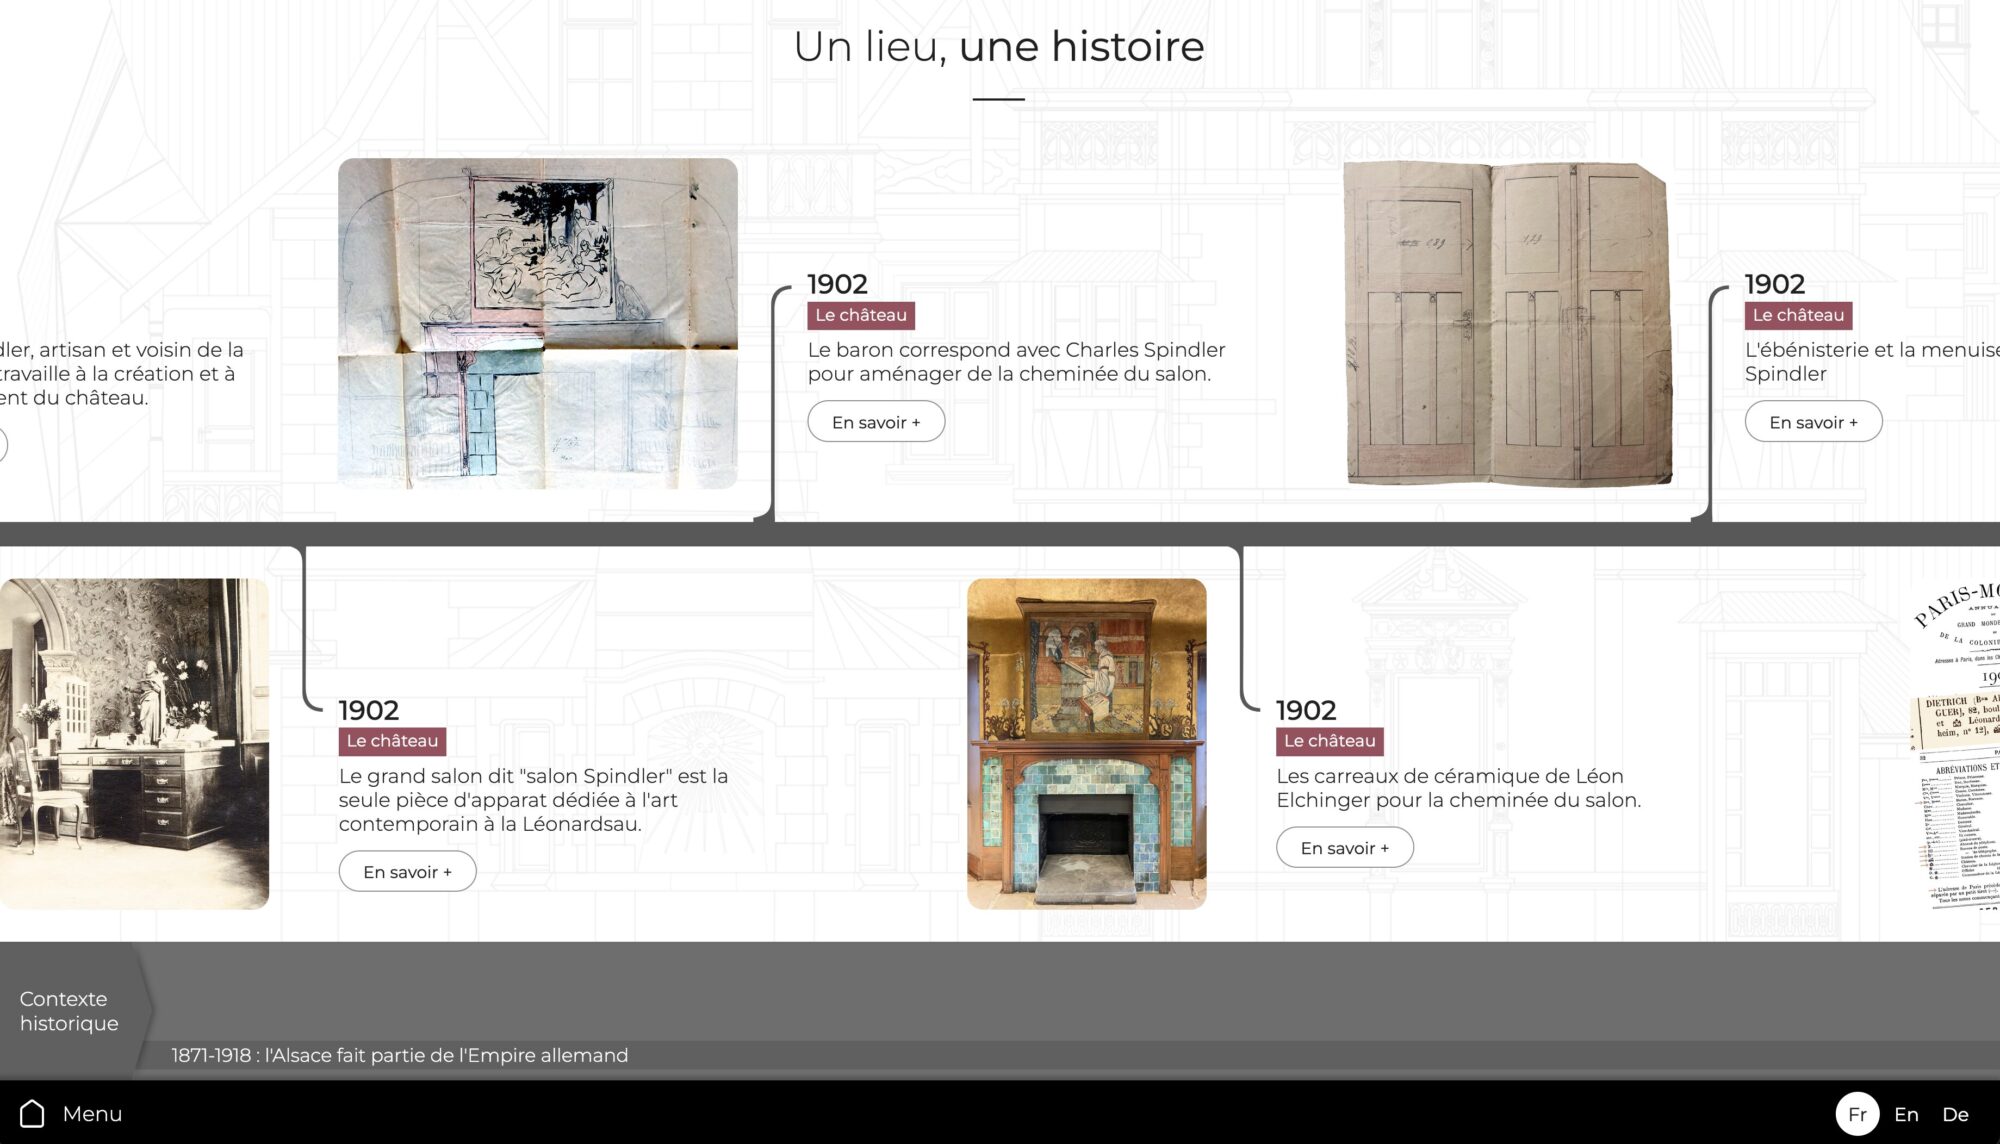Open the chimney sketch drawing thumbnail
Screen dimensions: 2000x1144
538,323
